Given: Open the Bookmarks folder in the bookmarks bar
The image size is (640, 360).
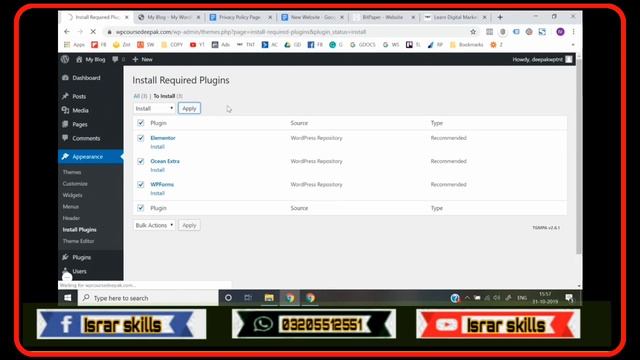Looking at the screenshot, I should tap(467, 44).
